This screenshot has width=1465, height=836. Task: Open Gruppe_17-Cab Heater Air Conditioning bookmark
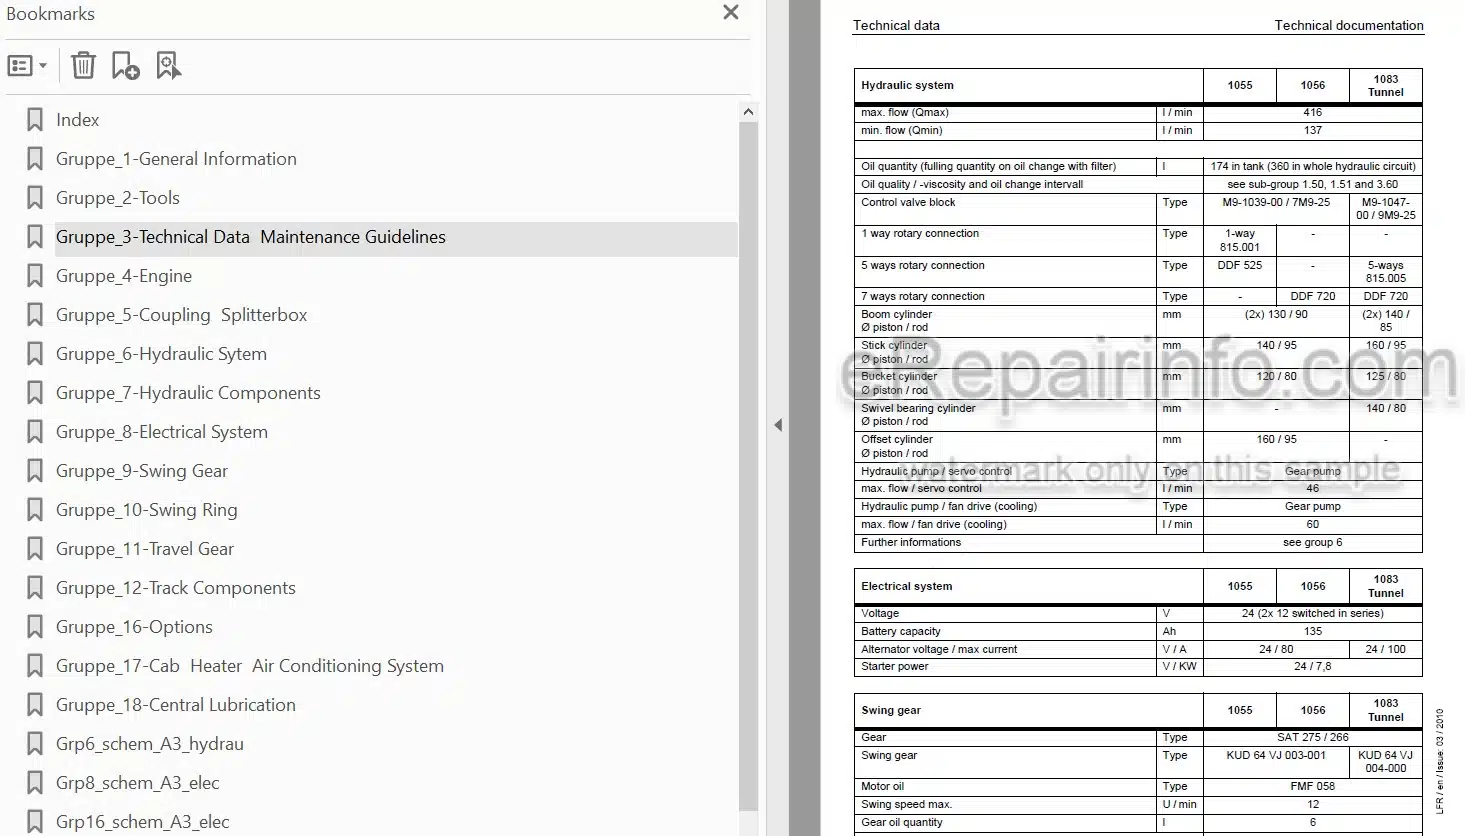click(x=250, y=666)
